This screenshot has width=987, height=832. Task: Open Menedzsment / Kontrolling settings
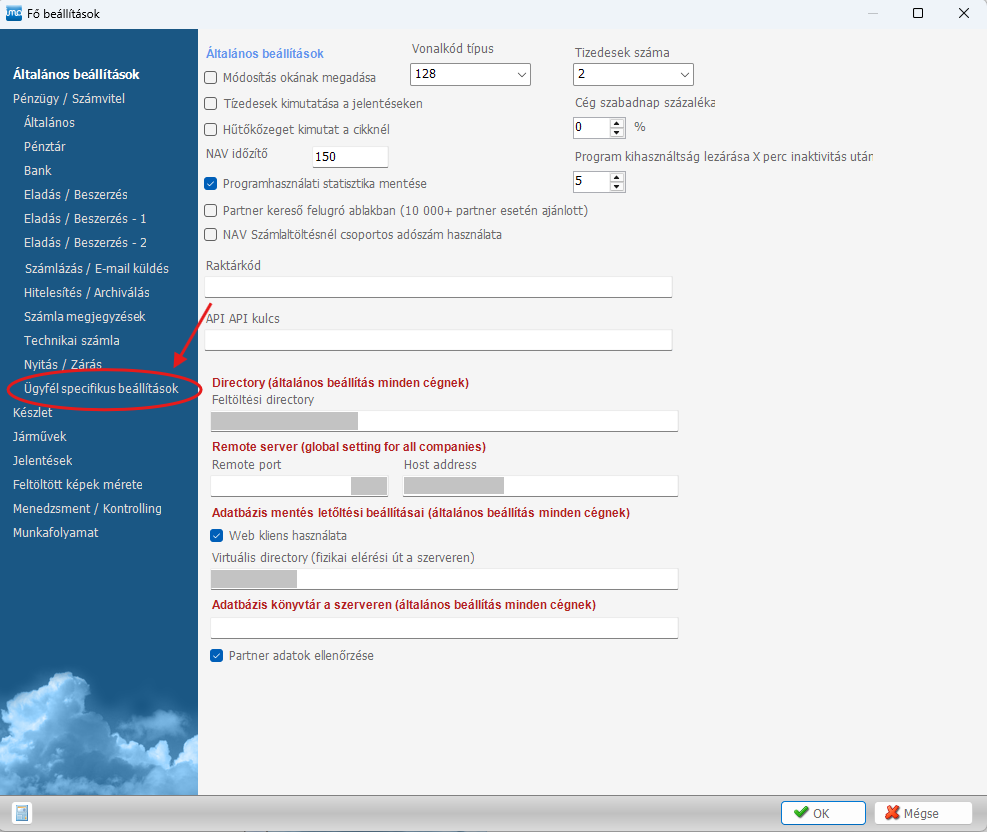87,508
